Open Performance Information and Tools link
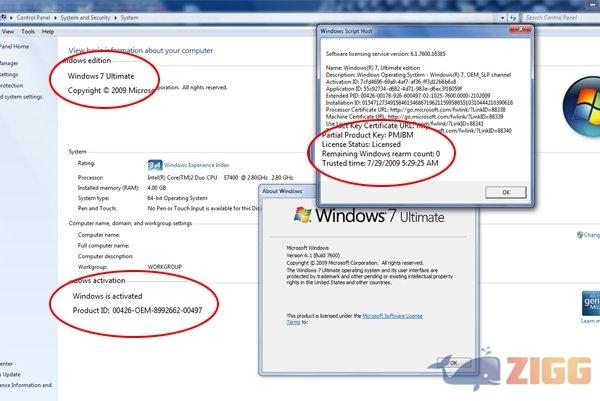 (x=26, y=385)
